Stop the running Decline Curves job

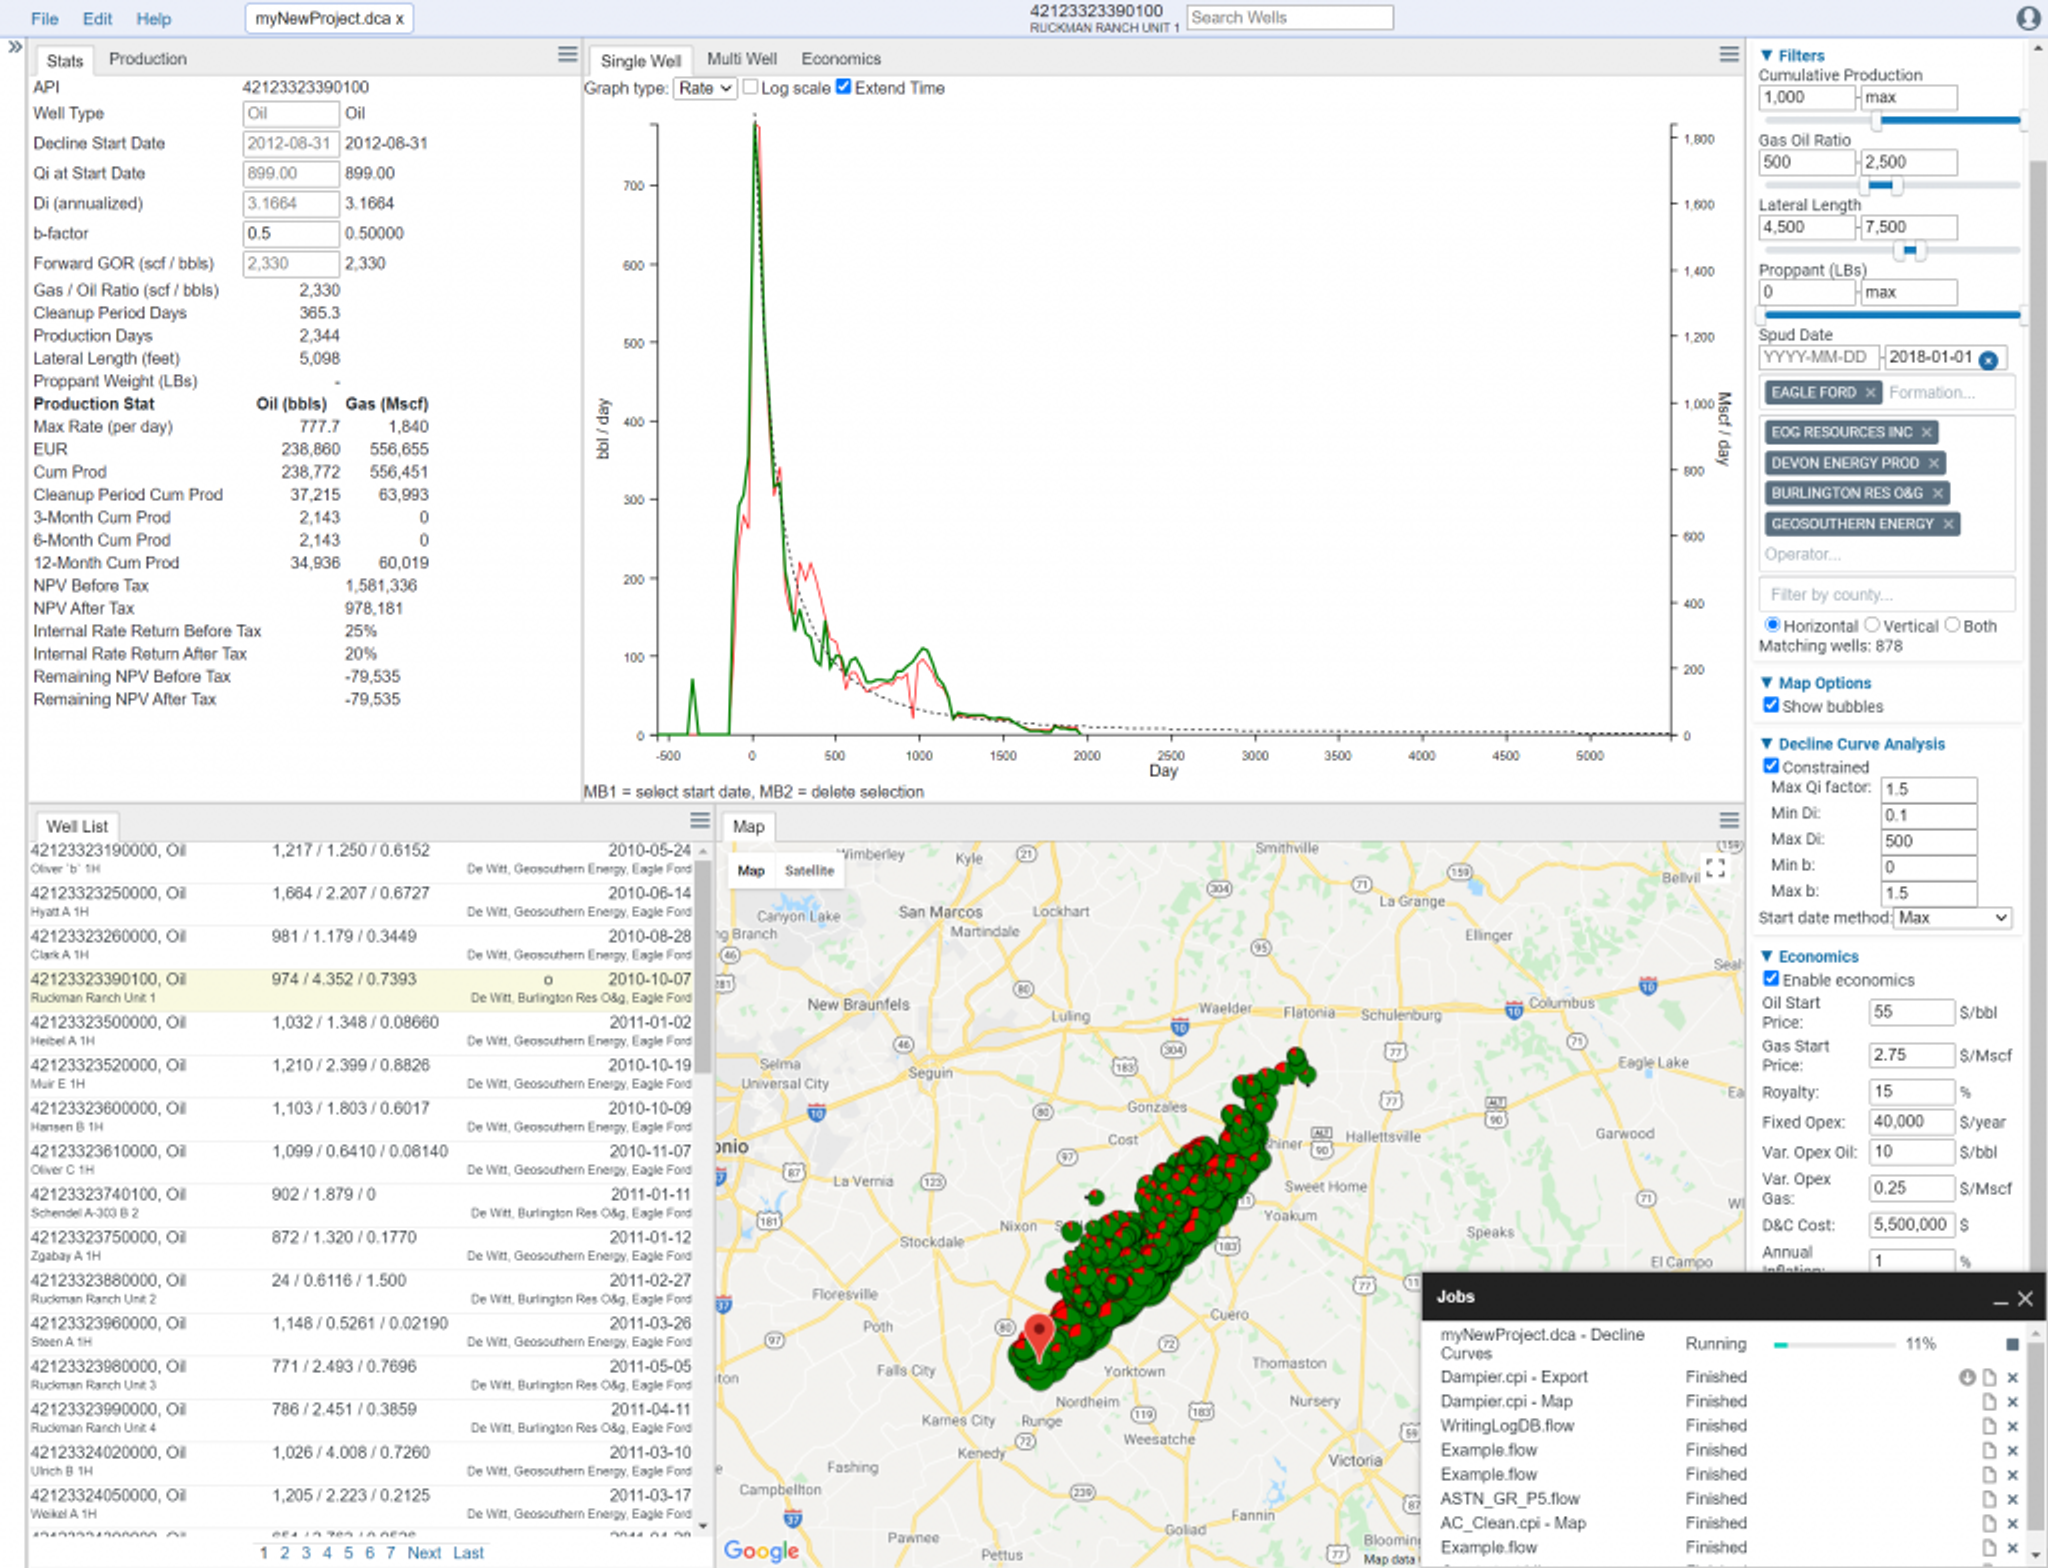tap(2012, 1344)
